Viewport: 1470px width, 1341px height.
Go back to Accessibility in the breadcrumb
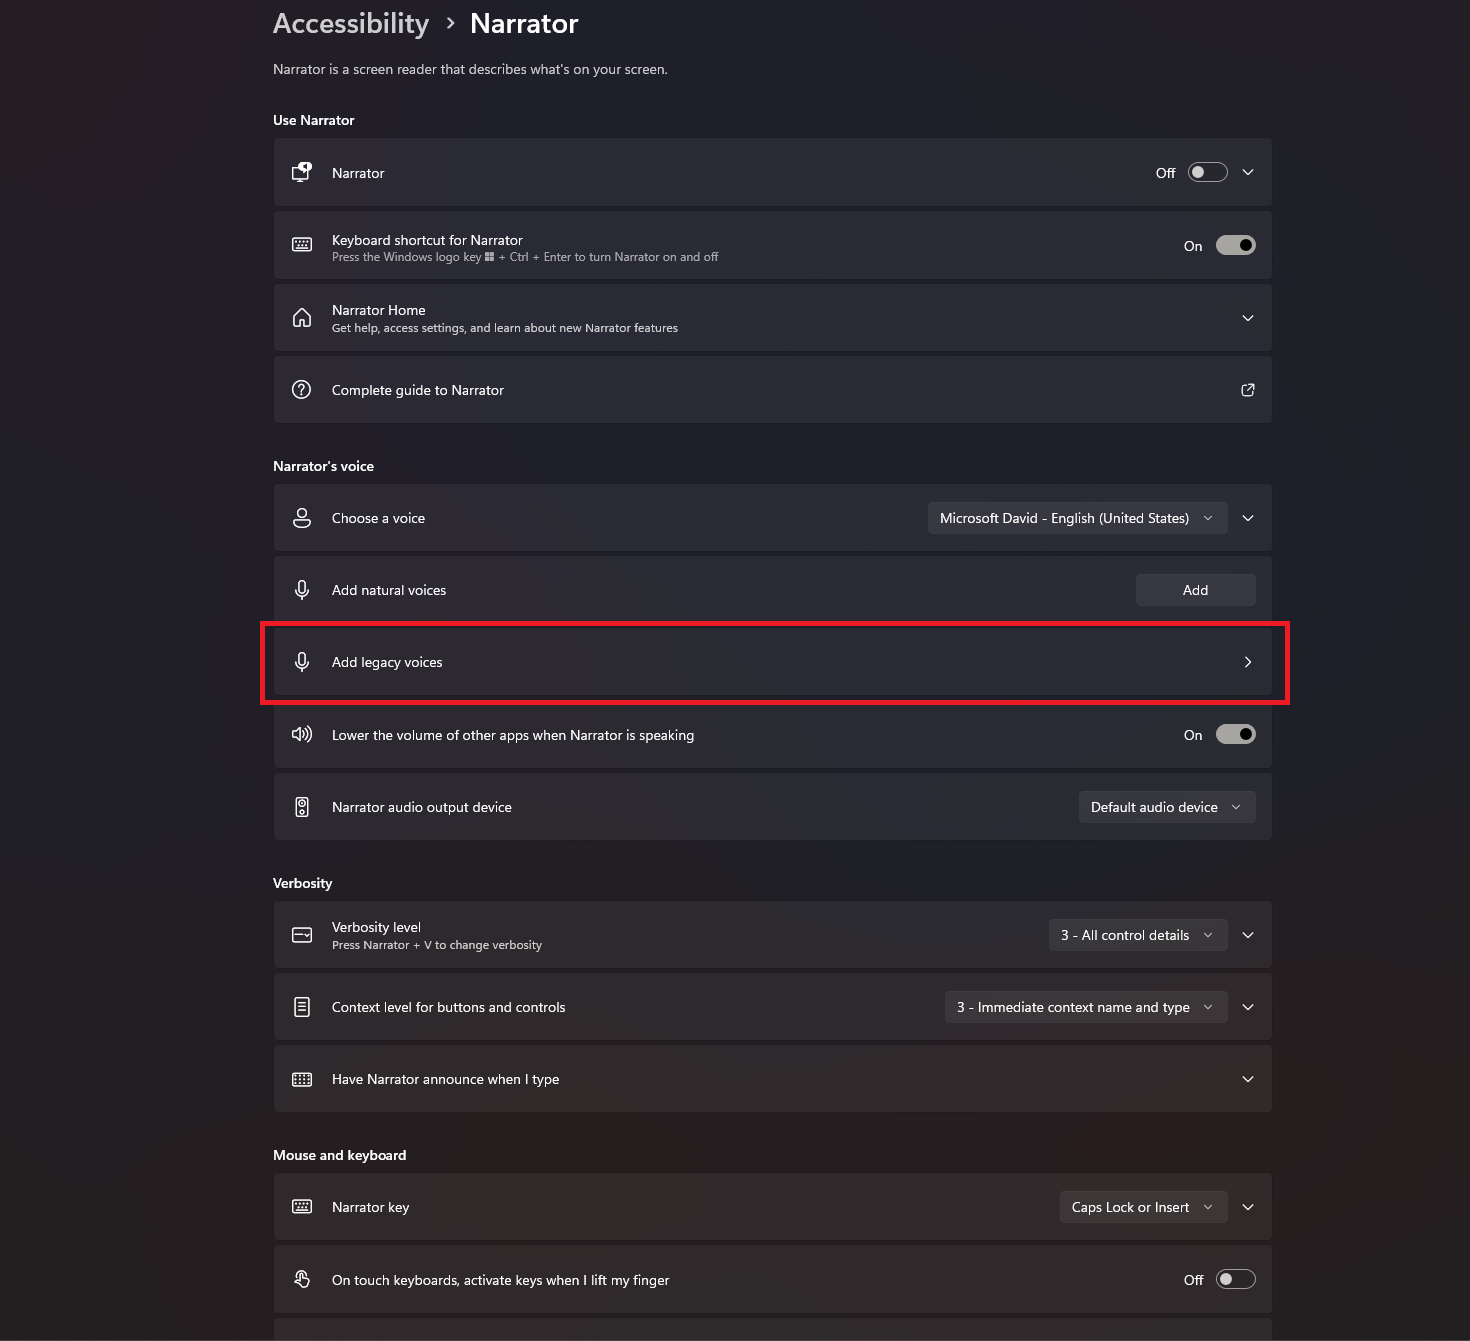click(351, 24)
